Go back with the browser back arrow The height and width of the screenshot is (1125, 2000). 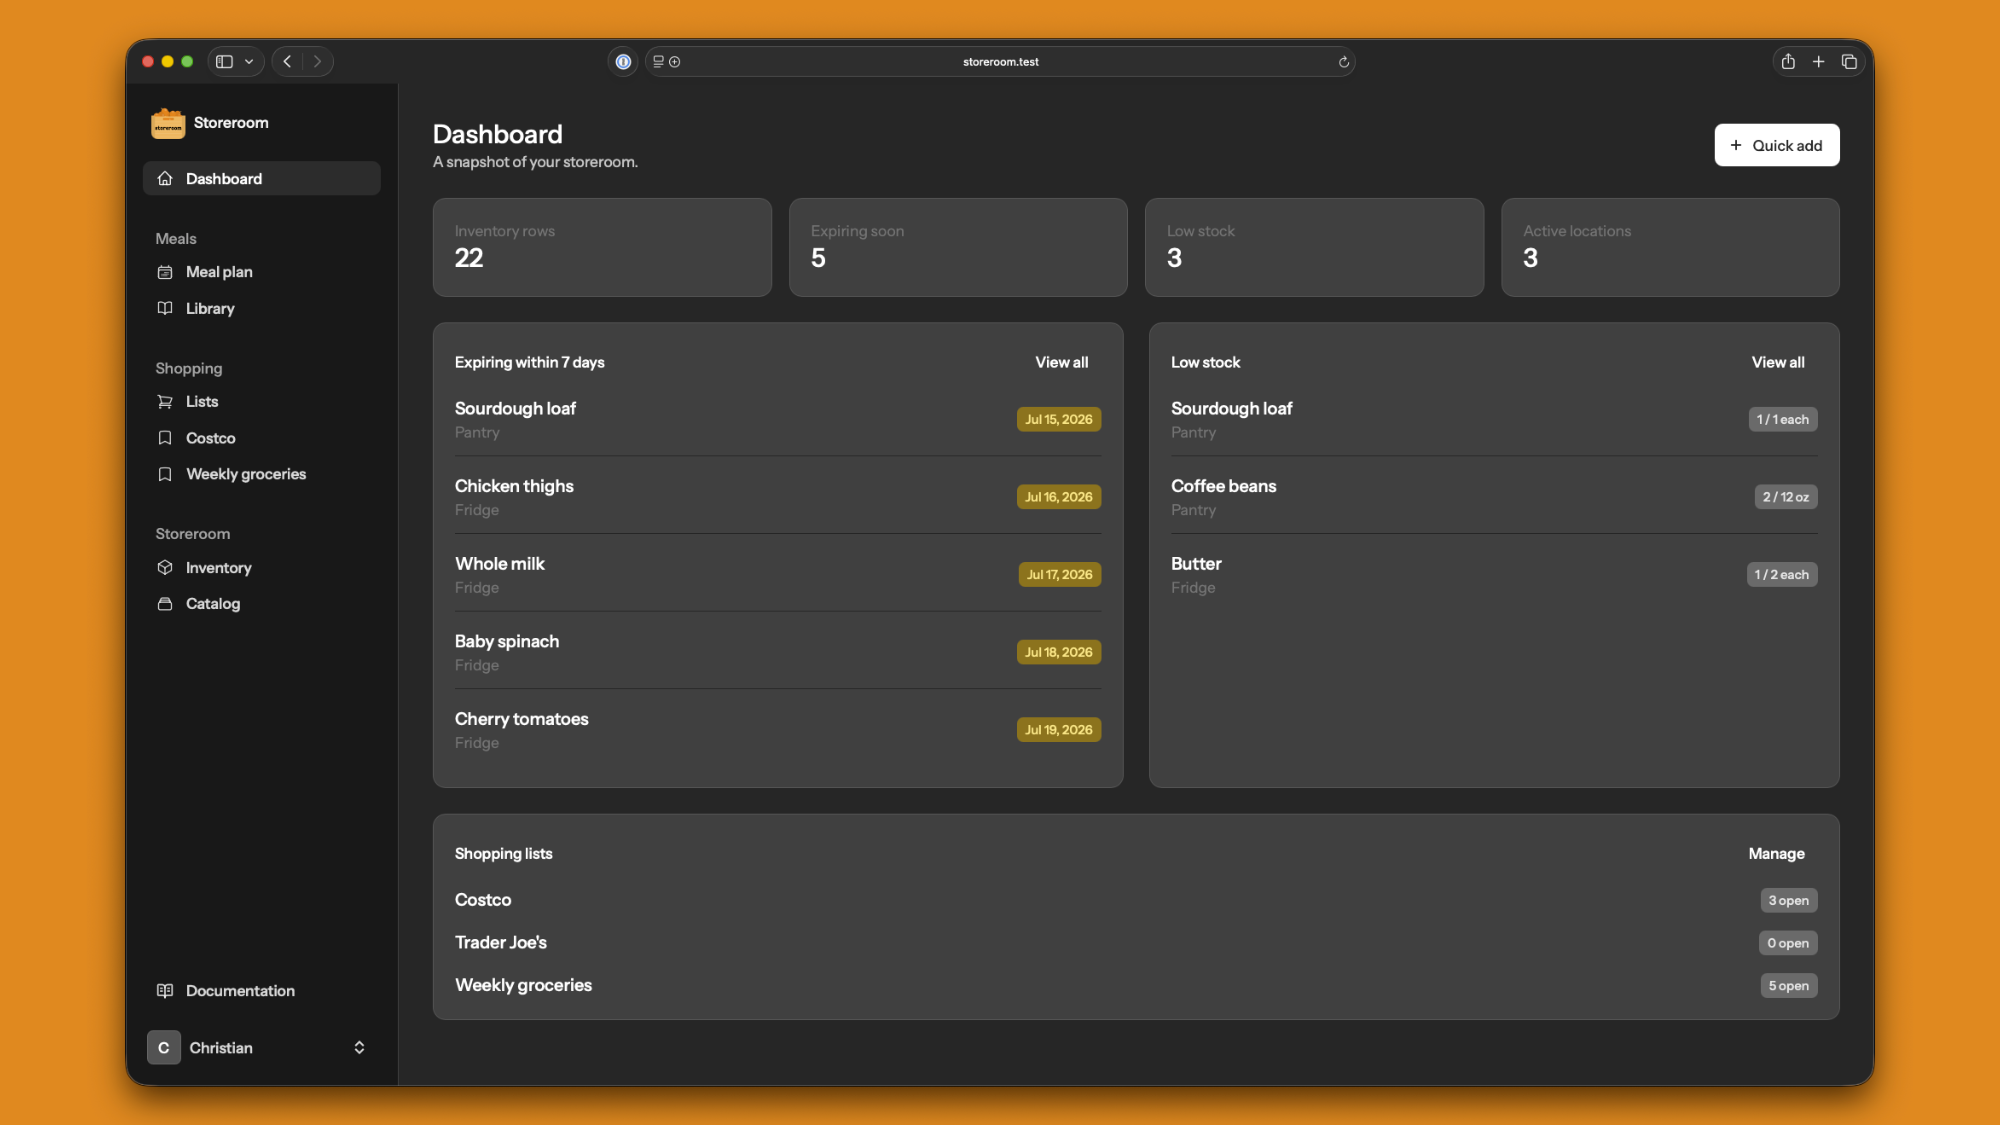pyautogui.click(x=287, y=61)
